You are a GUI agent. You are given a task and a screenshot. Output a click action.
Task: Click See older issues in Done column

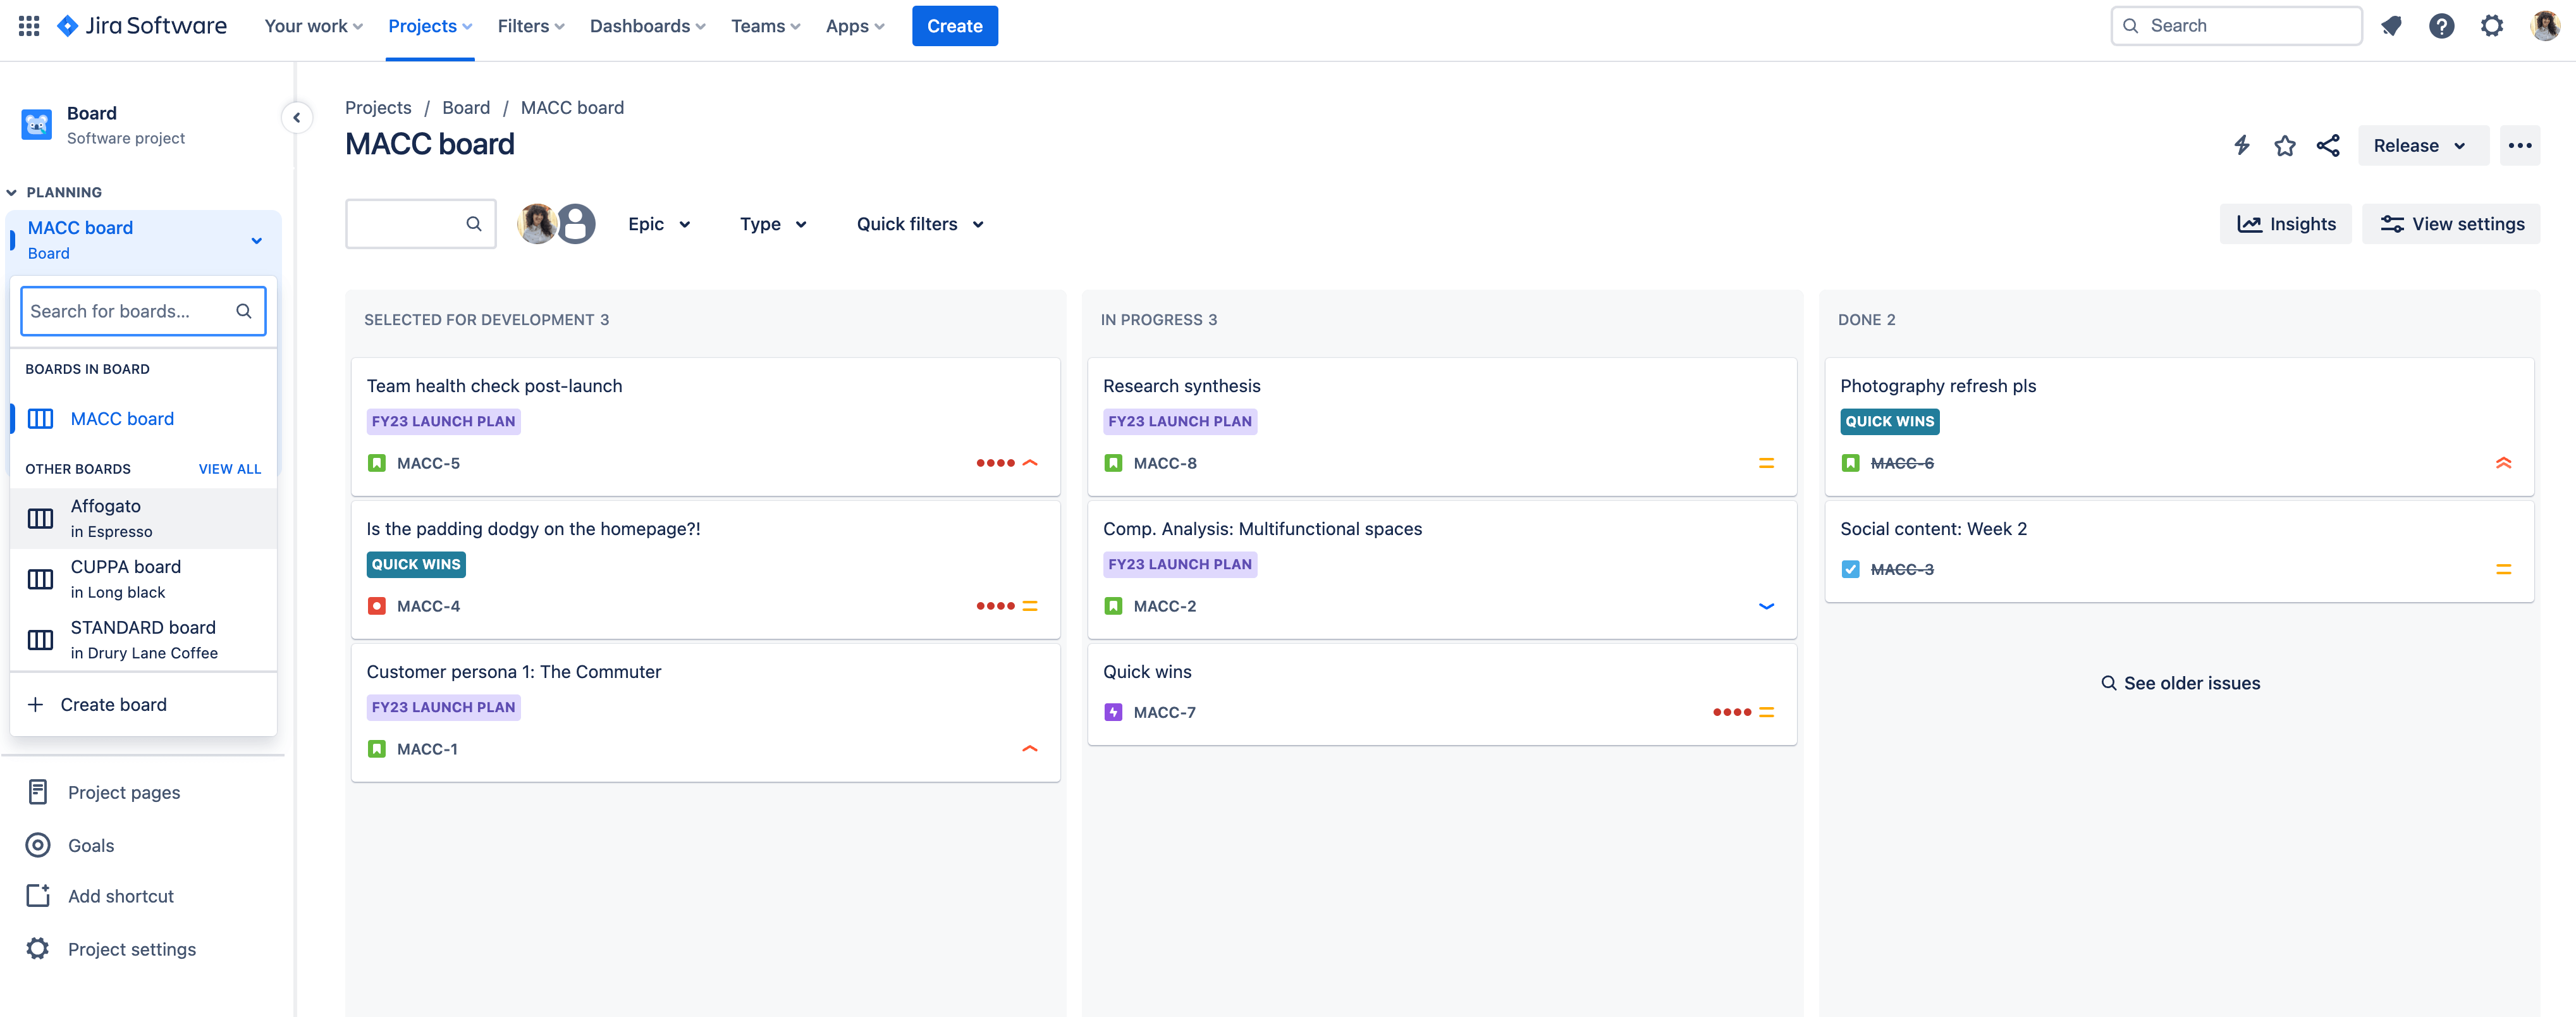point(2180,682)
